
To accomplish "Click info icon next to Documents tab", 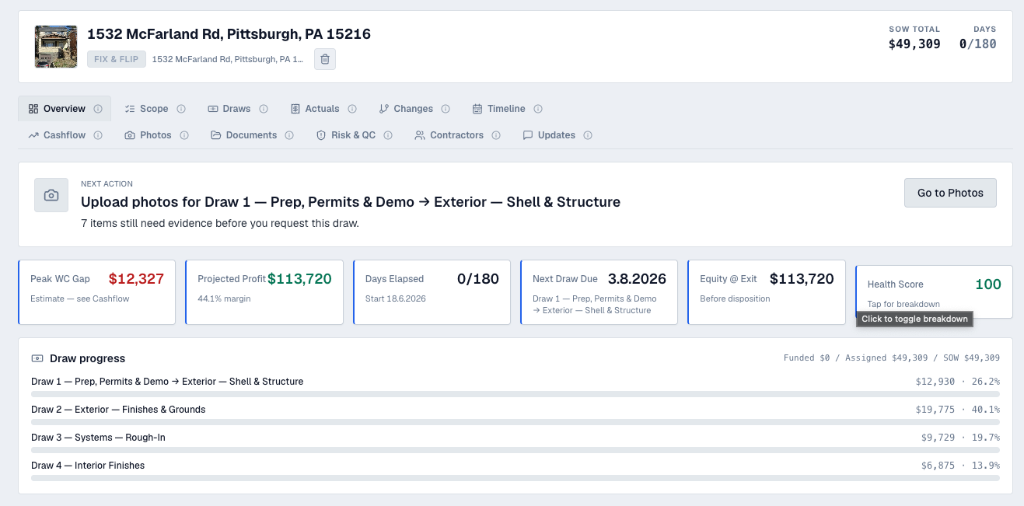I will point(289,135).
